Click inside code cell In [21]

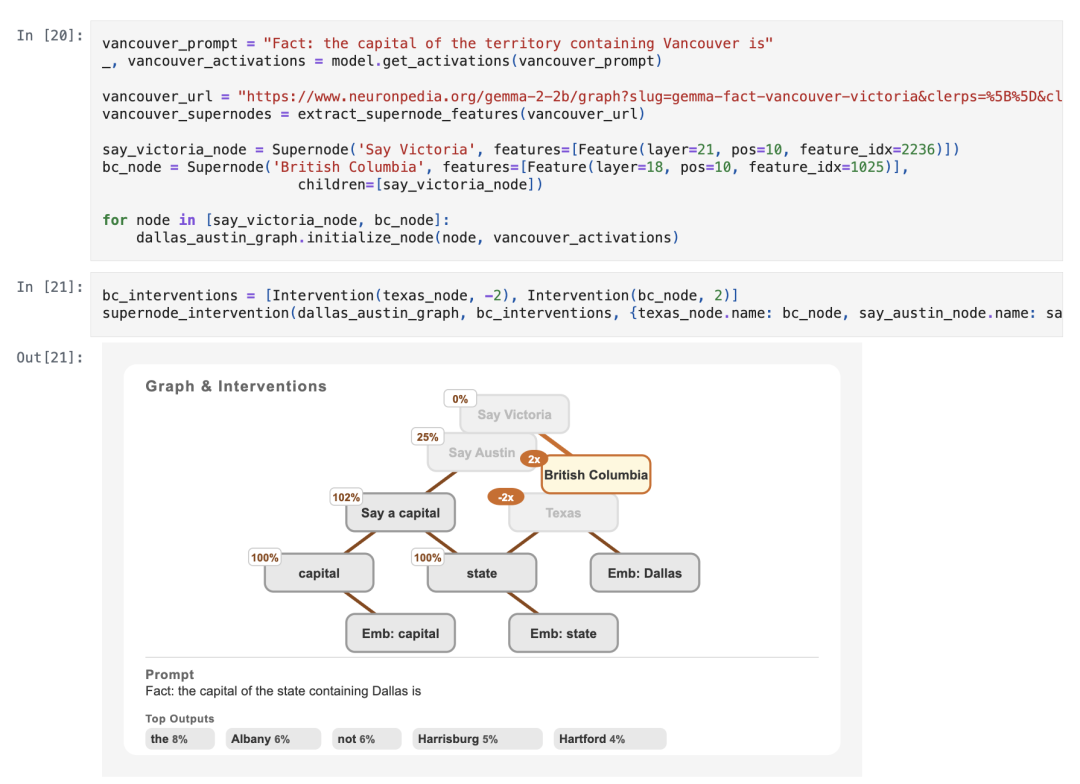[x=576, y=304]
